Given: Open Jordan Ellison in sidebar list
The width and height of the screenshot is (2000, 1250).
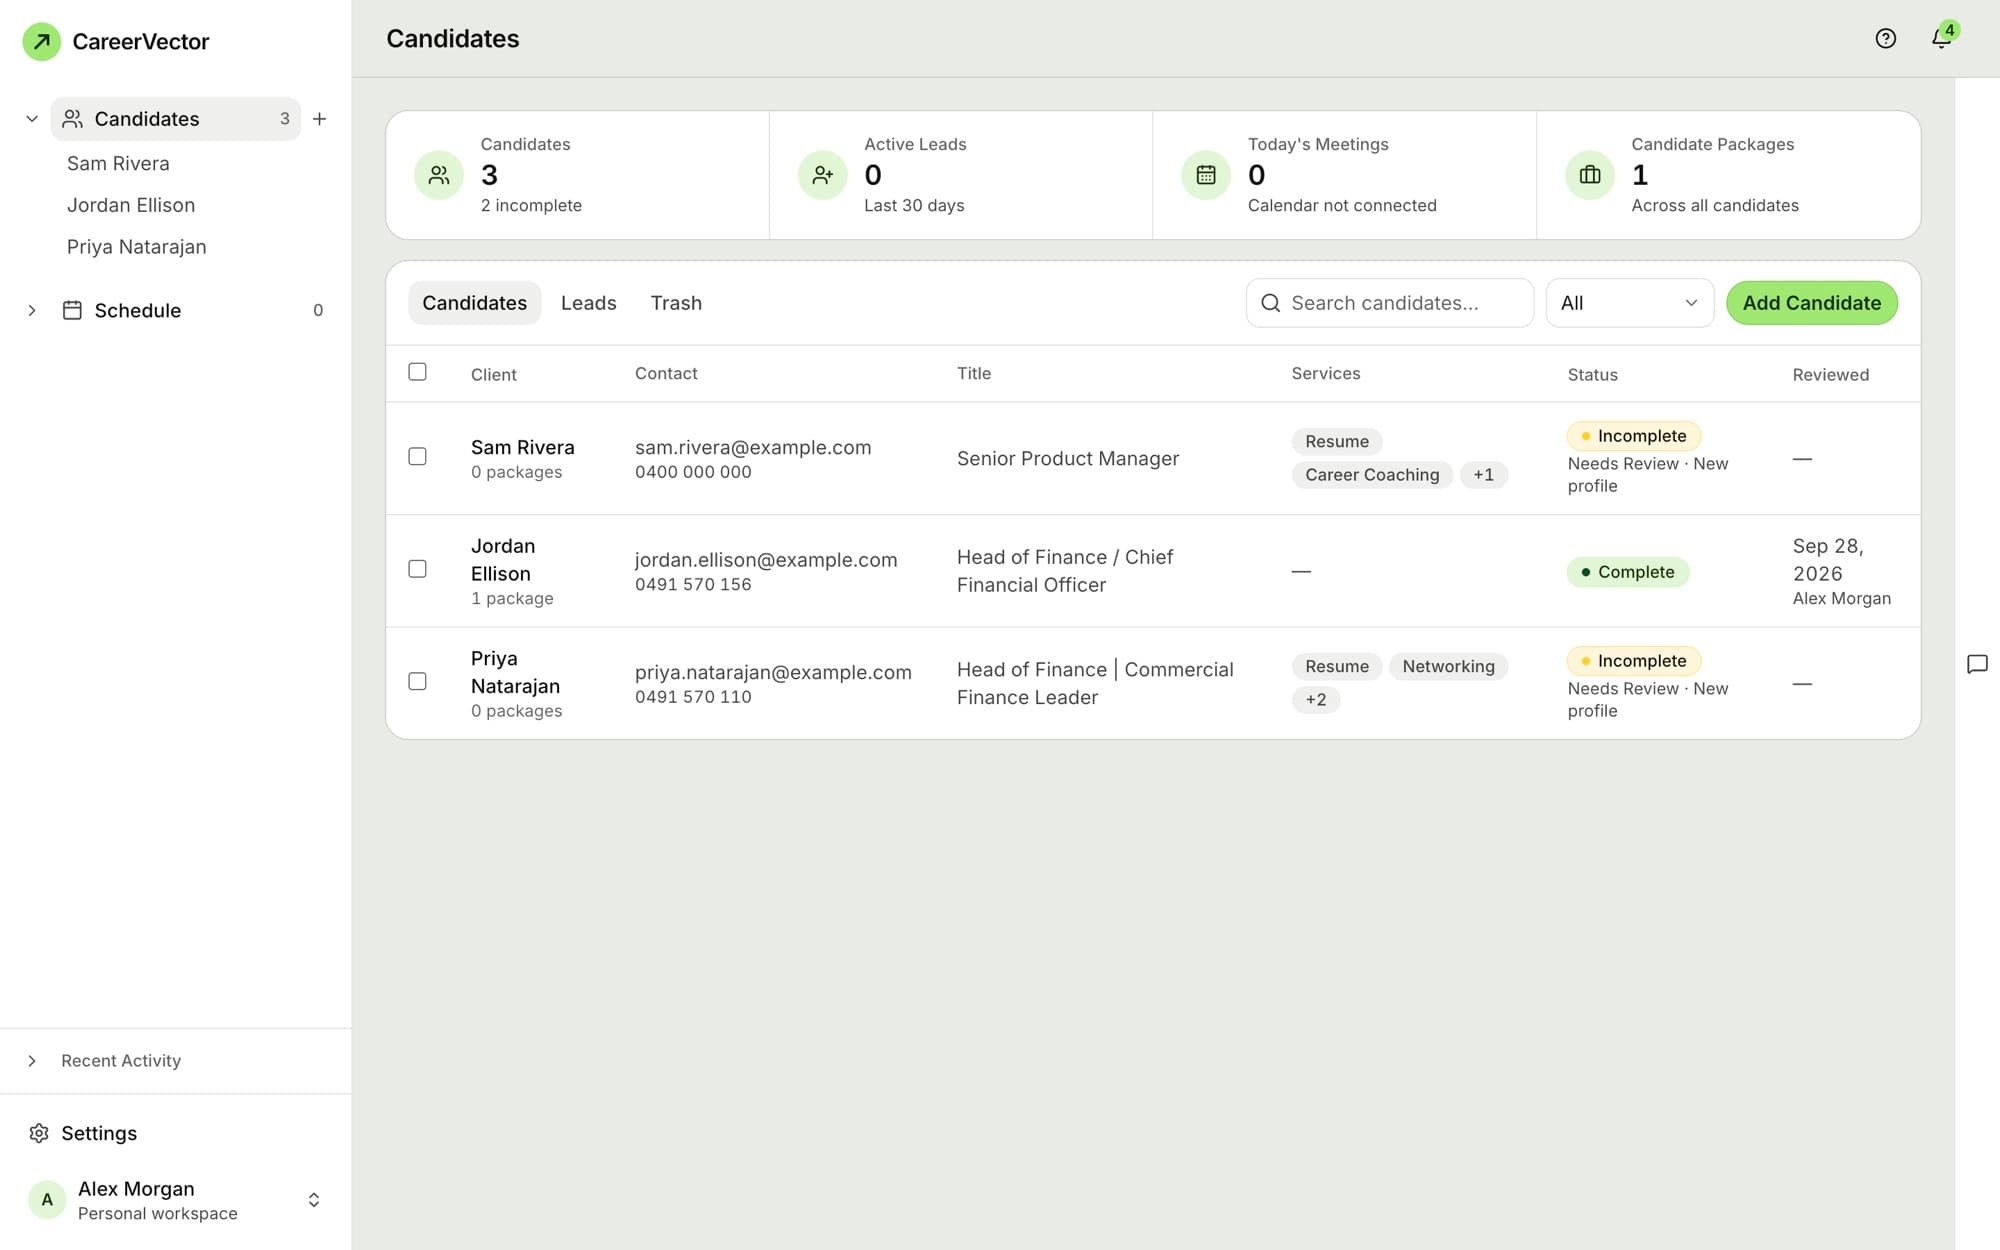Looking at the screenshot, I should (x=131, y=205).
